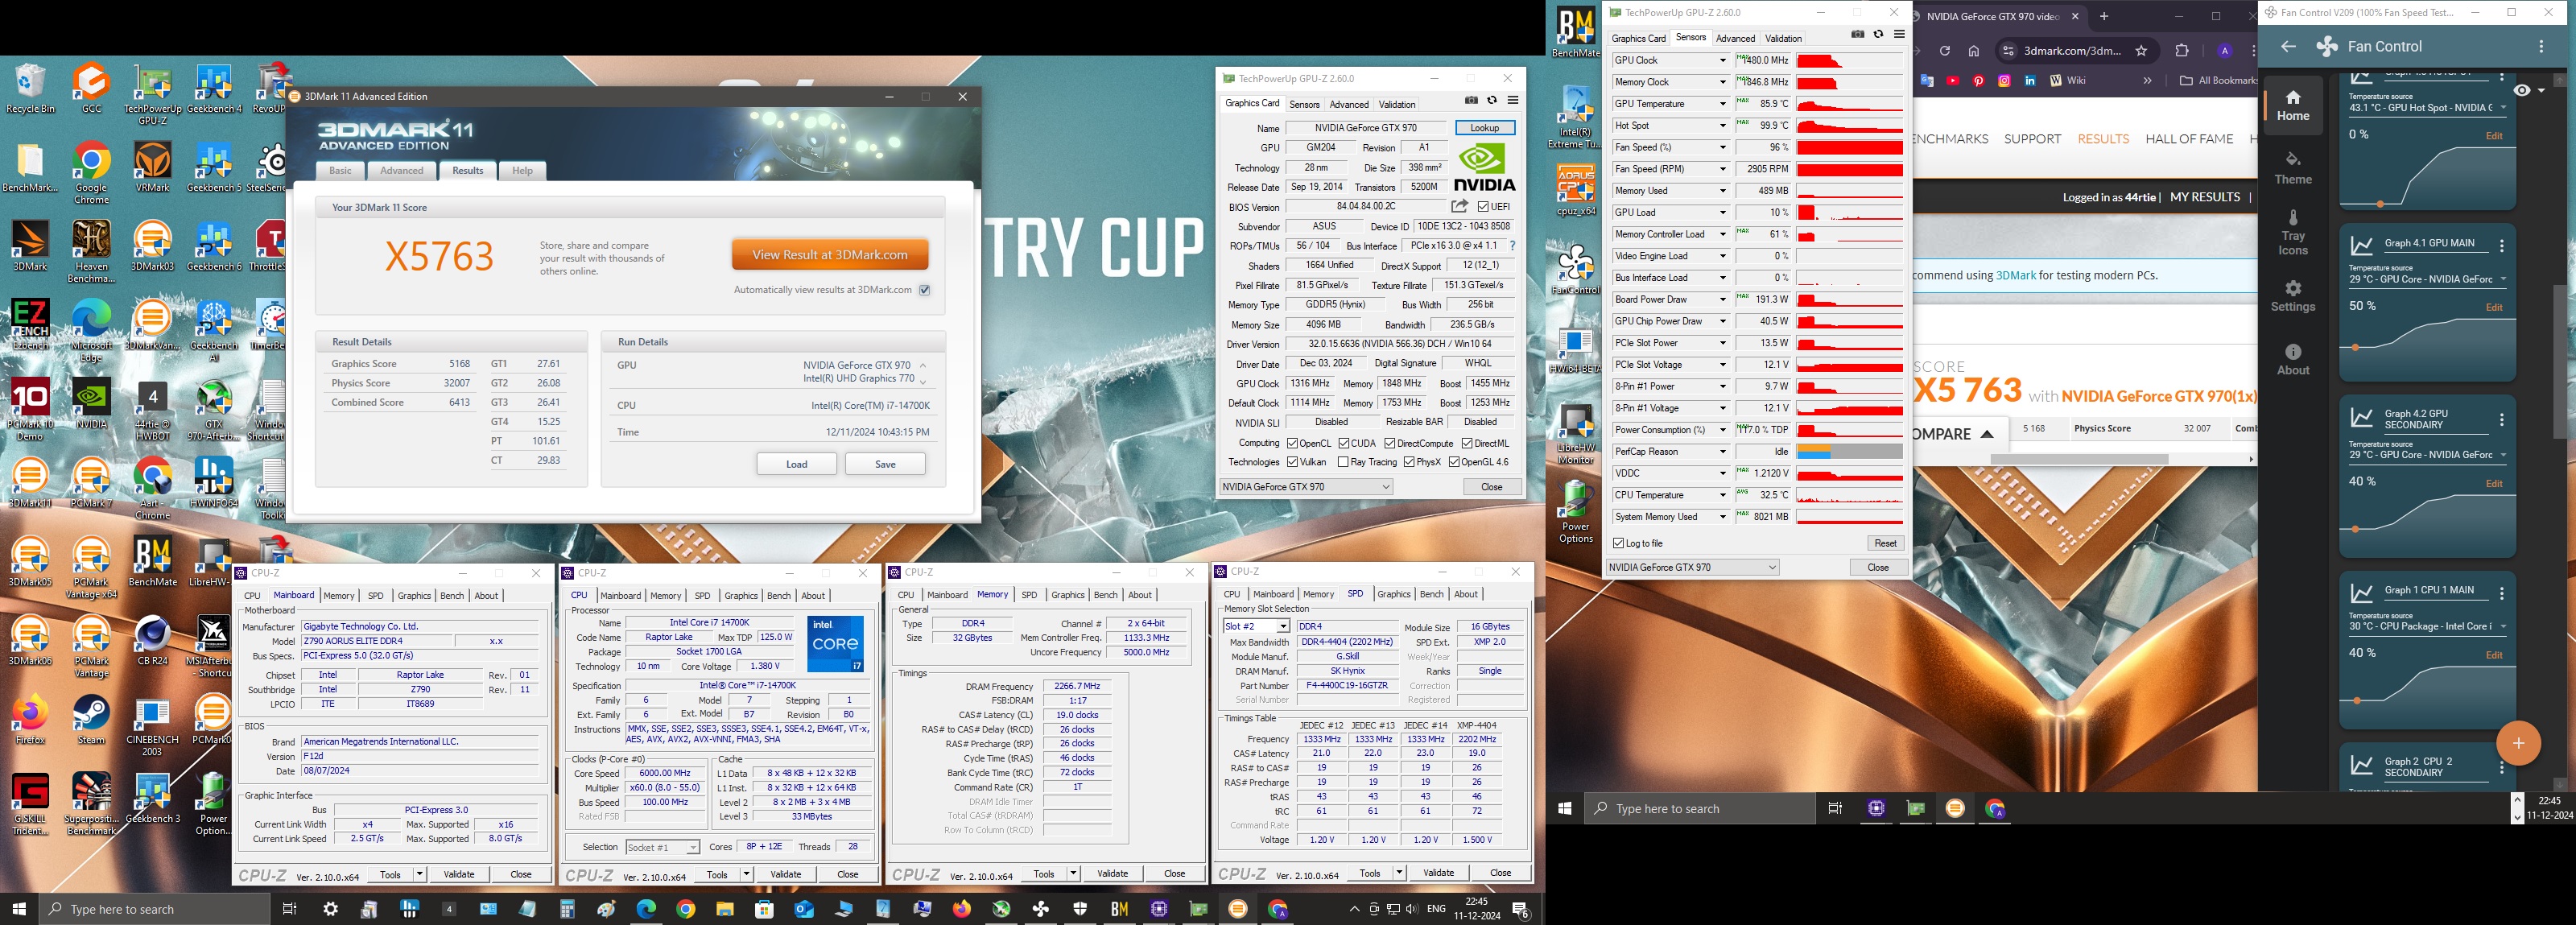The width and height of the screenshot is (2576, 925).
Task: Toggle the Vulkan checkbox in GPU-Z
Action: pos(1293,462)
